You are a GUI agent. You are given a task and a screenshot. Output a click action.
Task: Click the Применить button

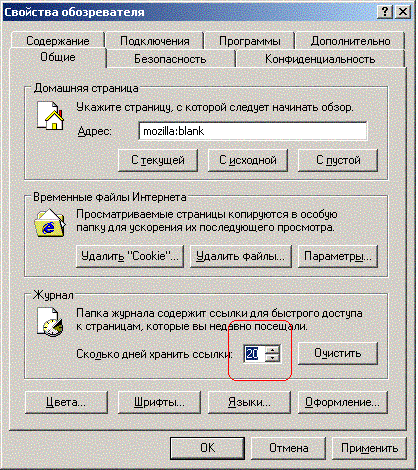369,448
